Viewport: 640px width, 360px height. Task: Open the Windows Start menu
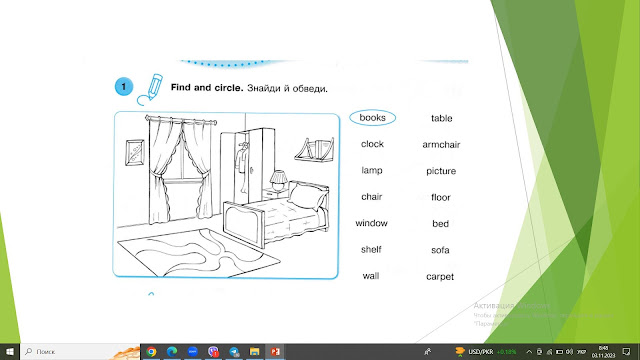[10, 351]
